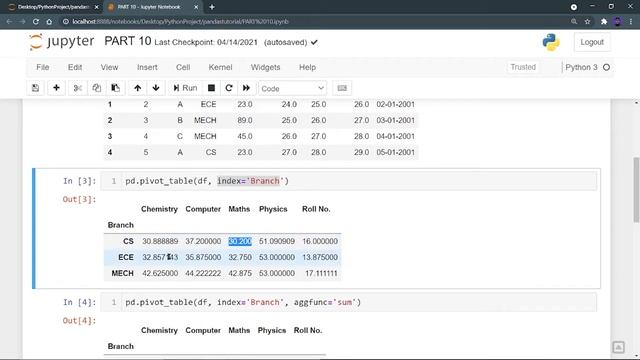Open the cell type Code dropdown
The height and width of the screenshot is (360, 640).
coord(292,89)
